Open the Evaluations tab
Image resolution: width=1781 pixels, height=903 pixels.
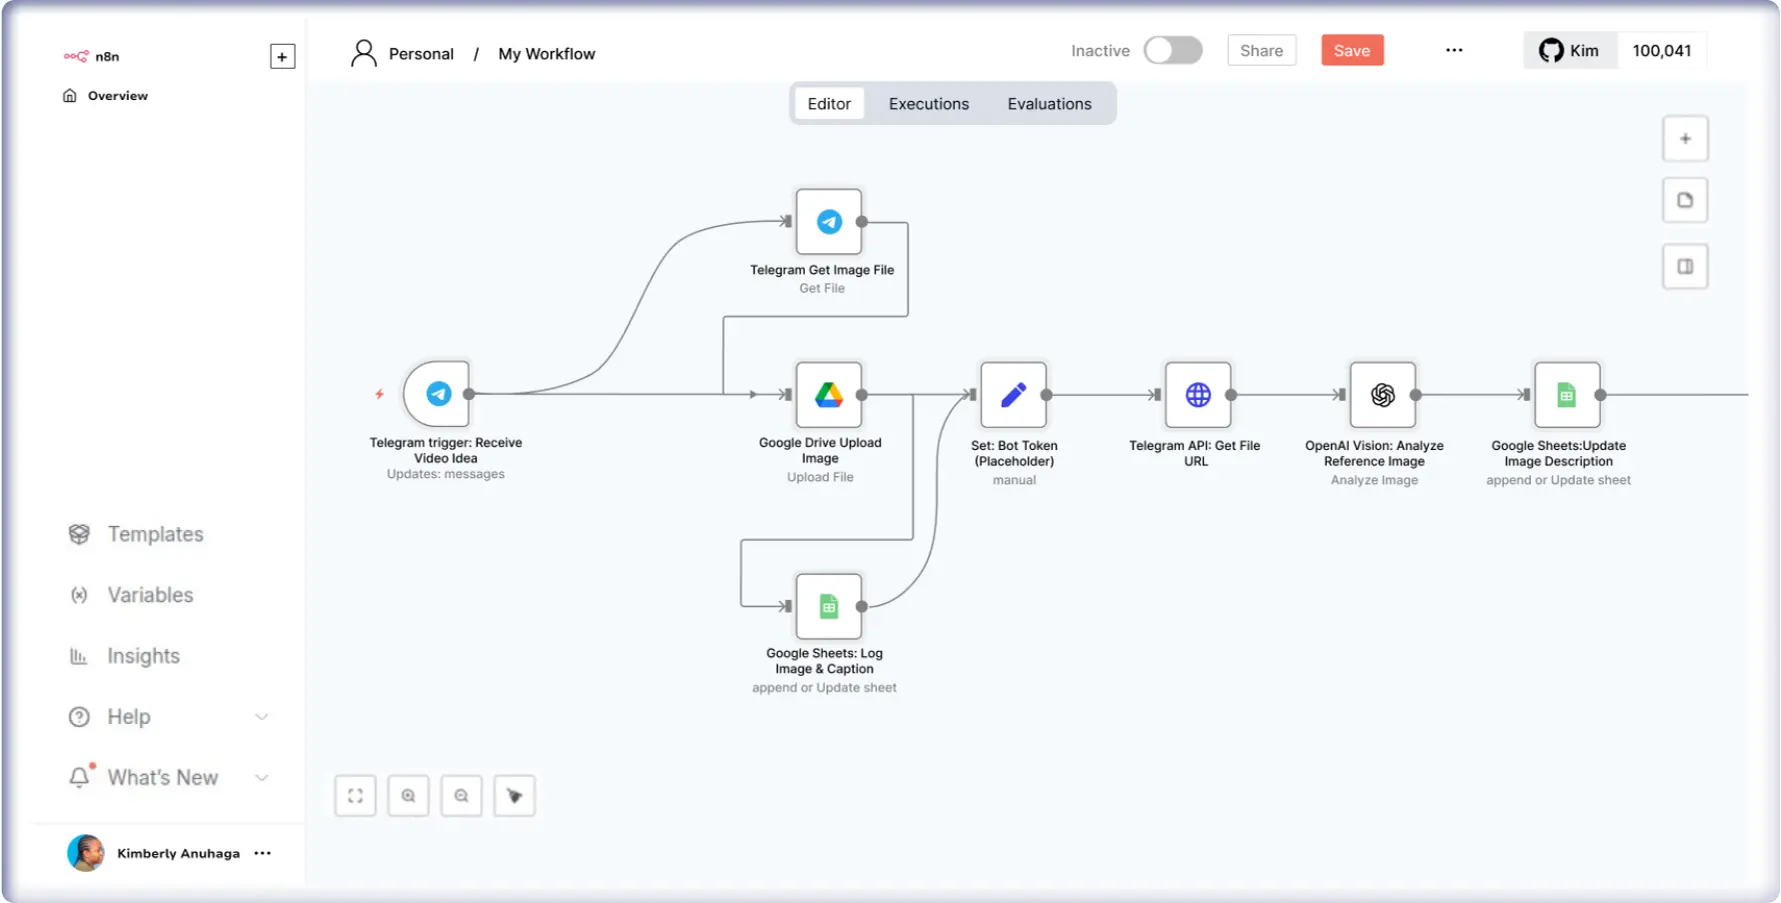click(x=1048, y=103)
